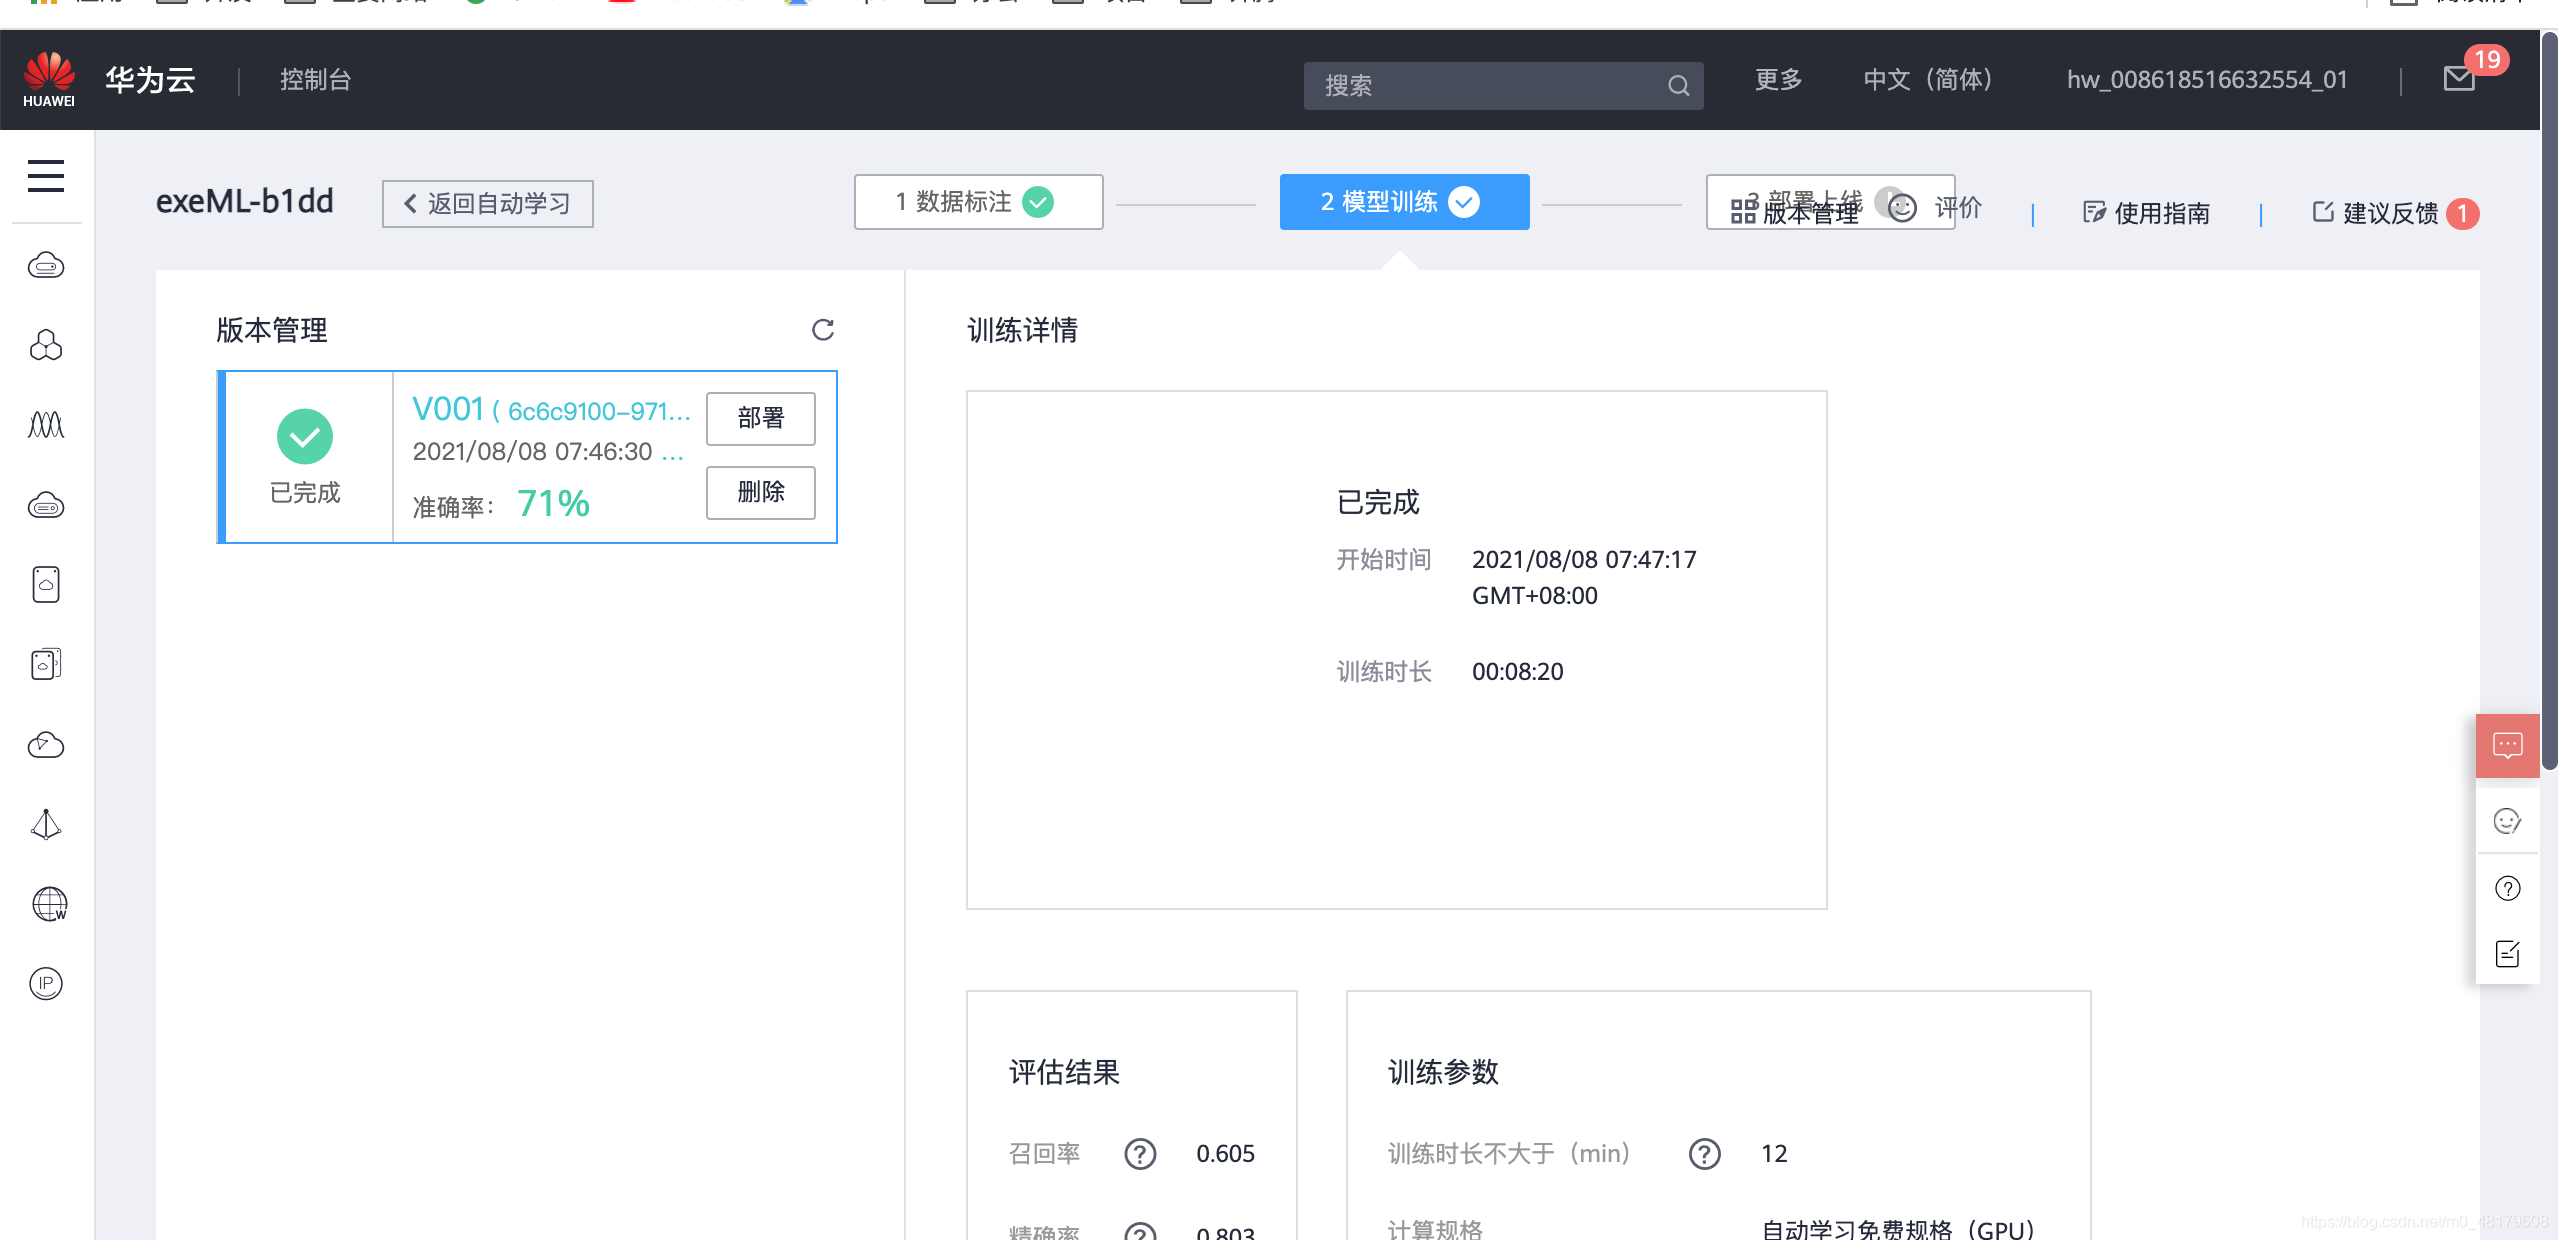Refresh the version management list
This screenshot has width=2558, height=1240.
(x=822, y=330)
